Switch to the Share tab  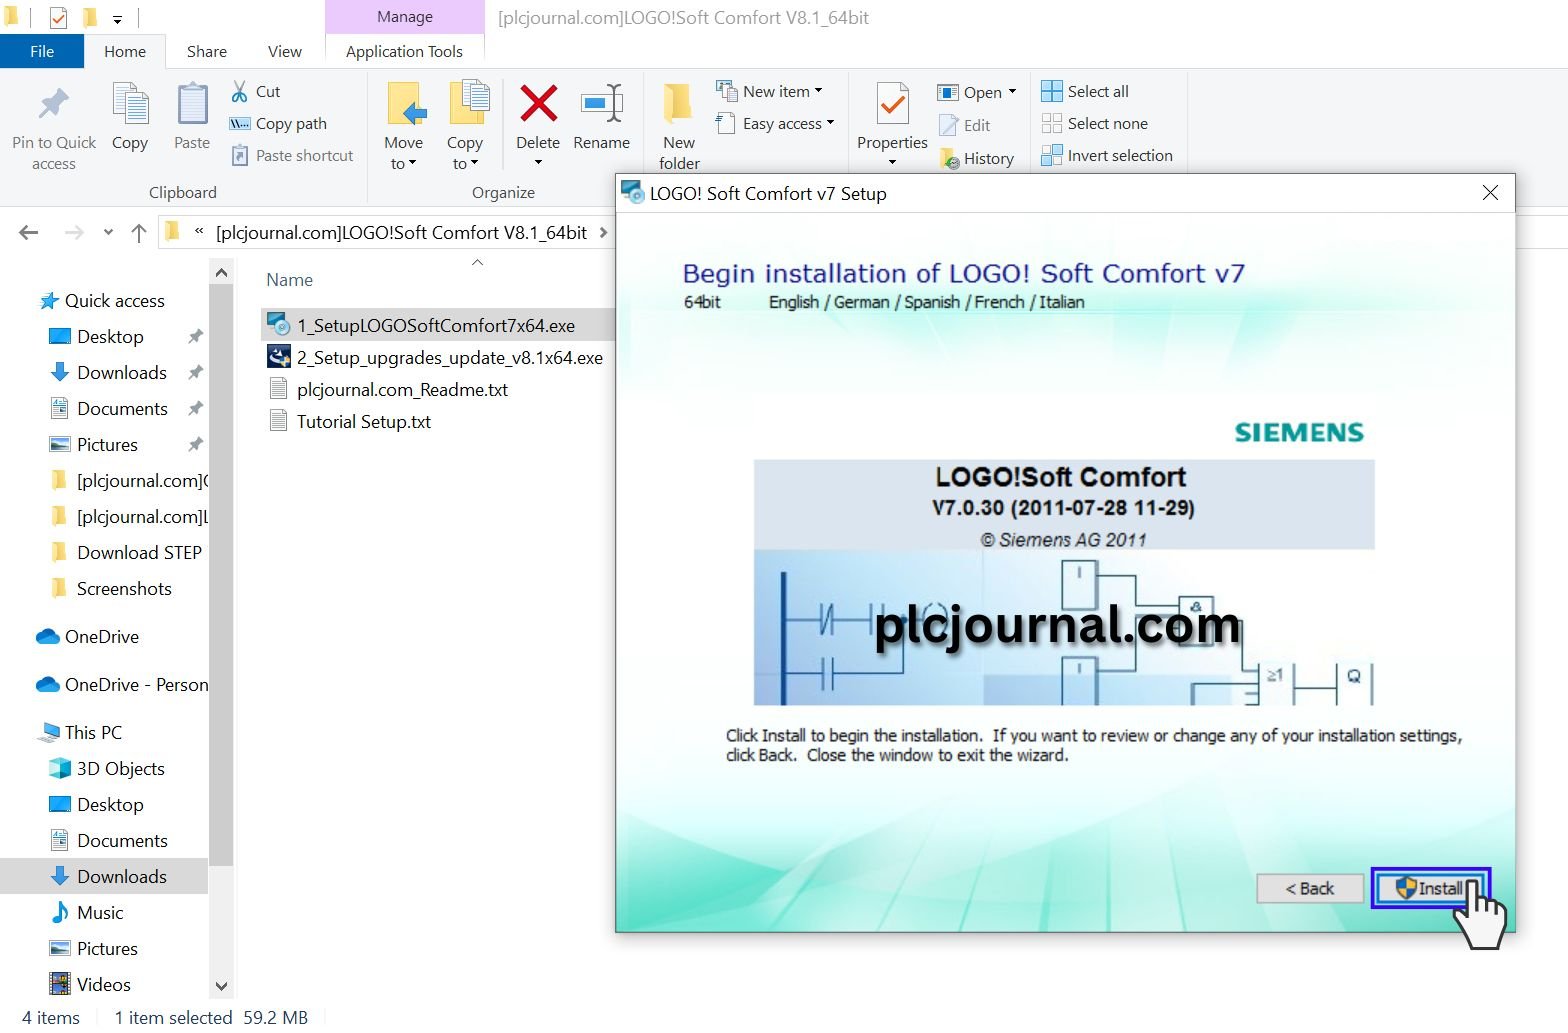click(x=207, y=51)
